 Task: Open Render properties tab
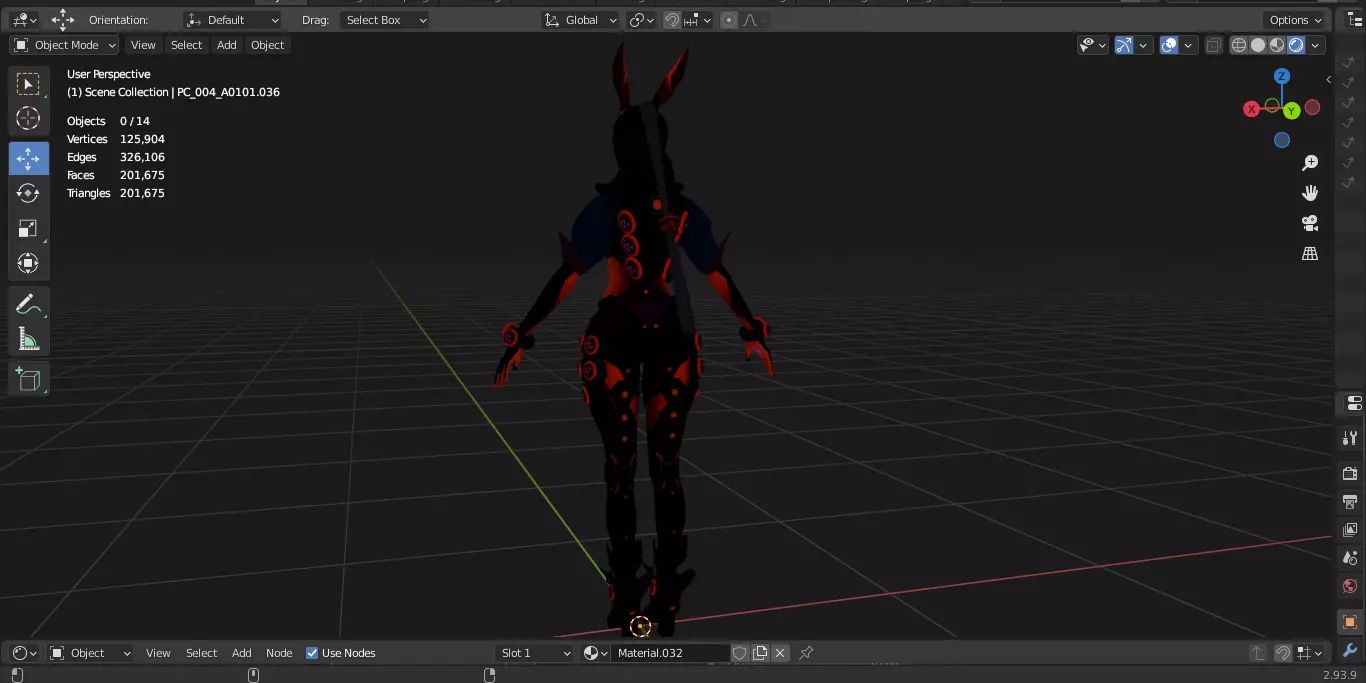[1350, 473]
